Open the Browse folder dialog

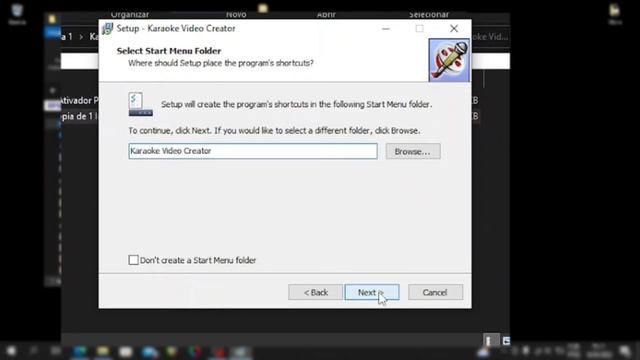413,151
